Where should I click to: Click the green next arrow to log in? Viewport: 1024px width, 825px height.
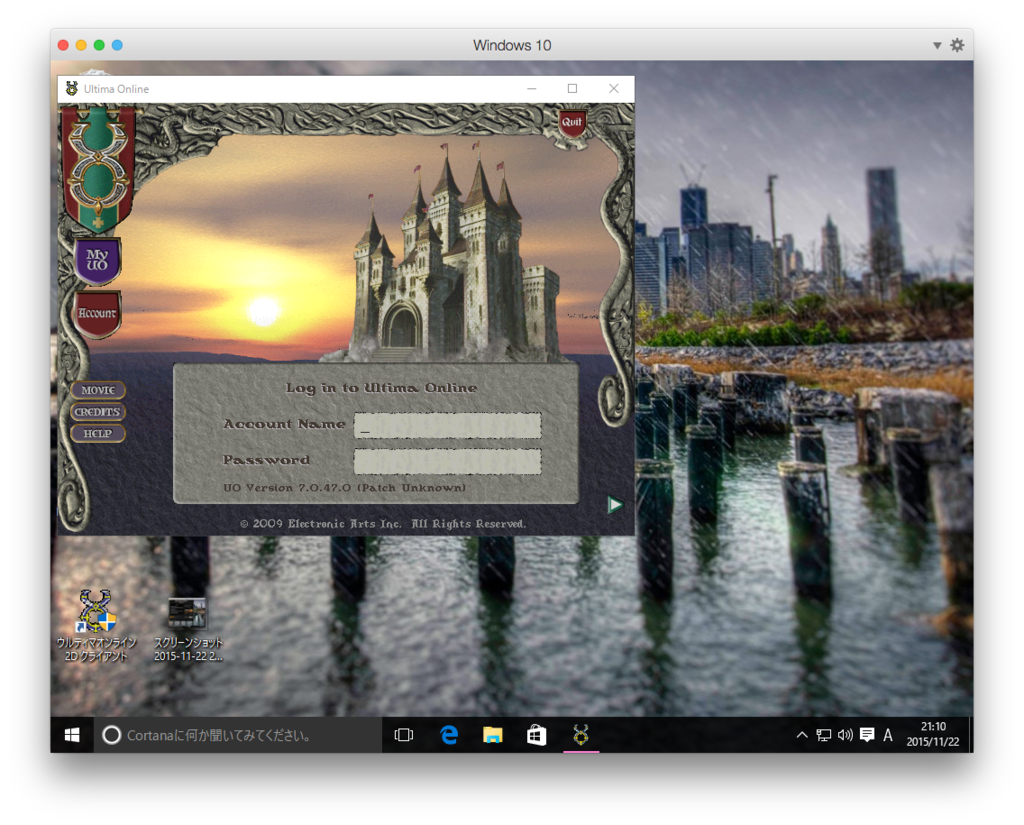615,504
